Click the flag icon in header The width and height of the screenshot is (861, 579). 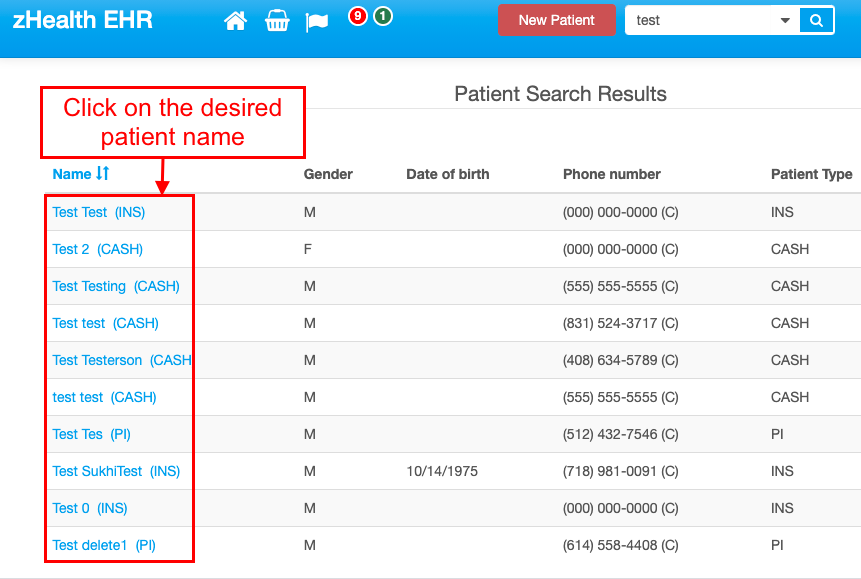coord(317,22)
